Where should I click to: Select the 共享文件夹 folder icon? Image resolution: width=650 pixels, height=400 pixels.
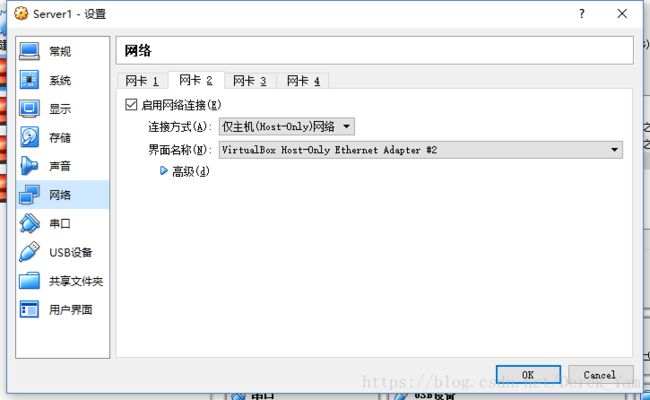click(x=29, y=281)
